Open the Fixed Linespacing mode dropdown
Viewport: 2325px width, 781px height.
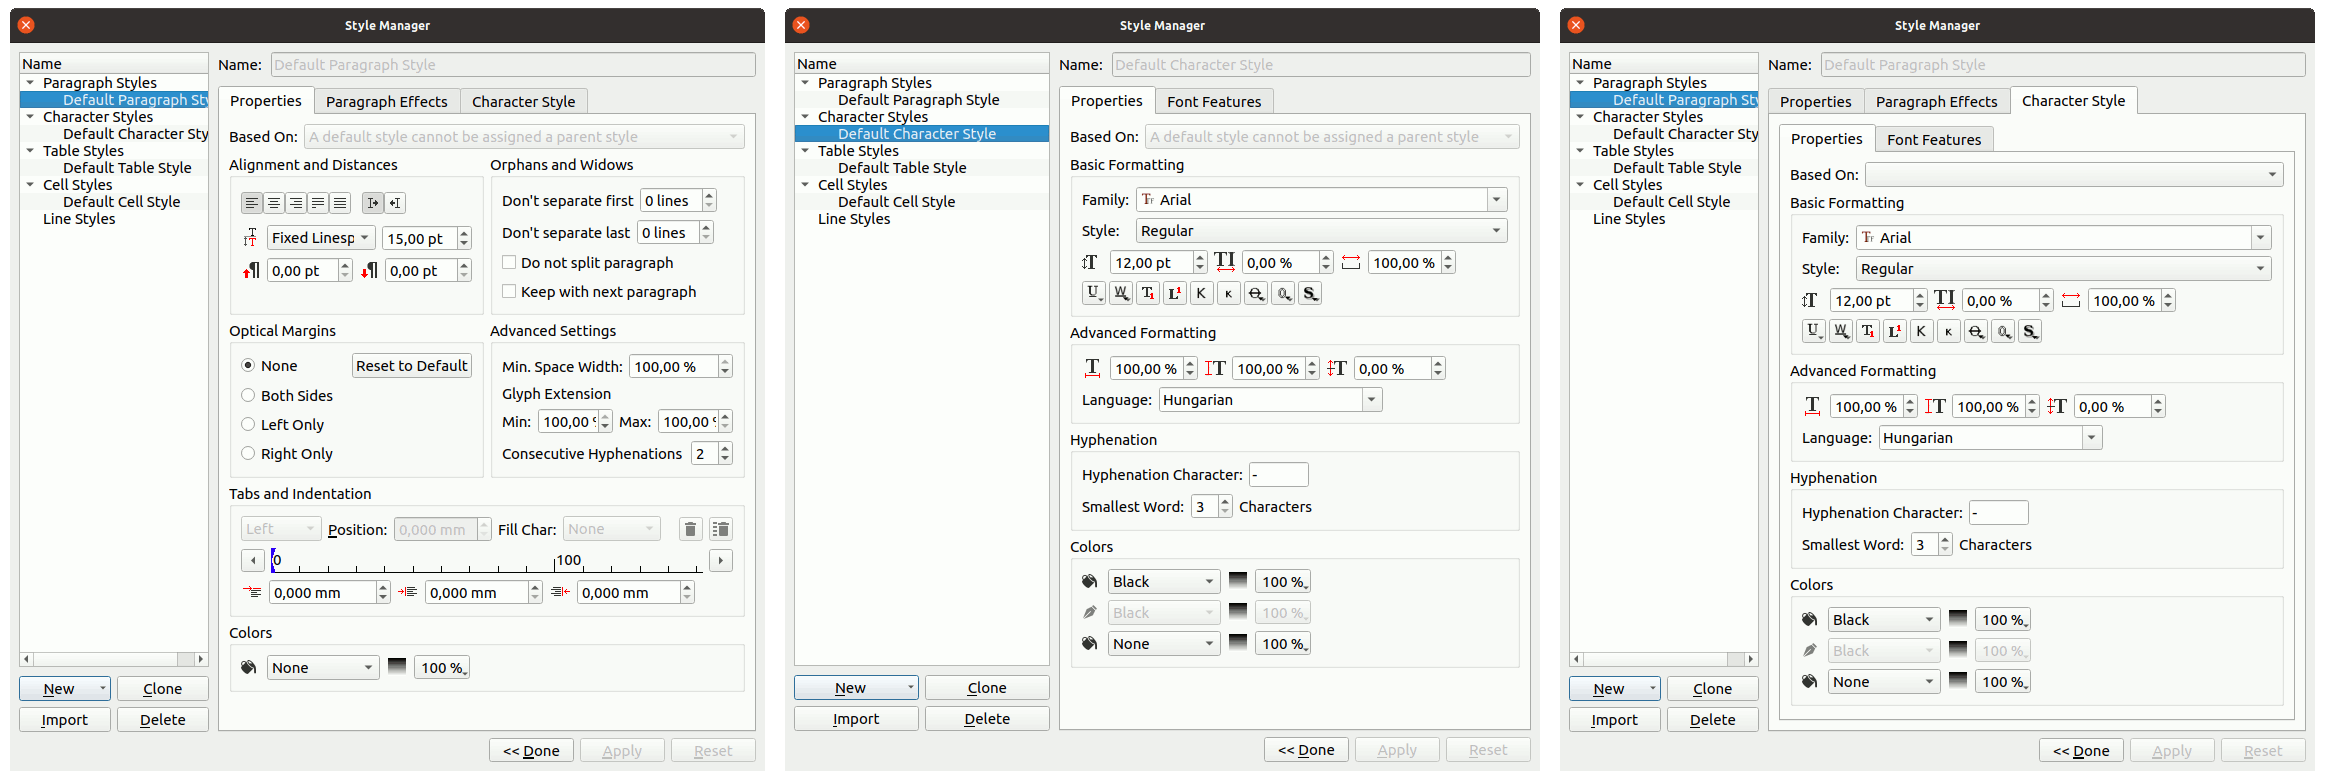[321, 238]
